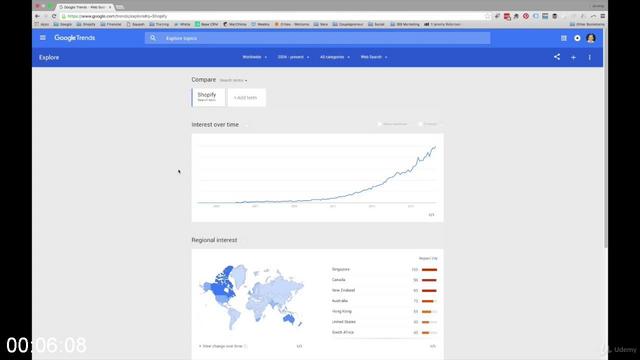
Task: Click the Add term box
Action: point(247,98)
